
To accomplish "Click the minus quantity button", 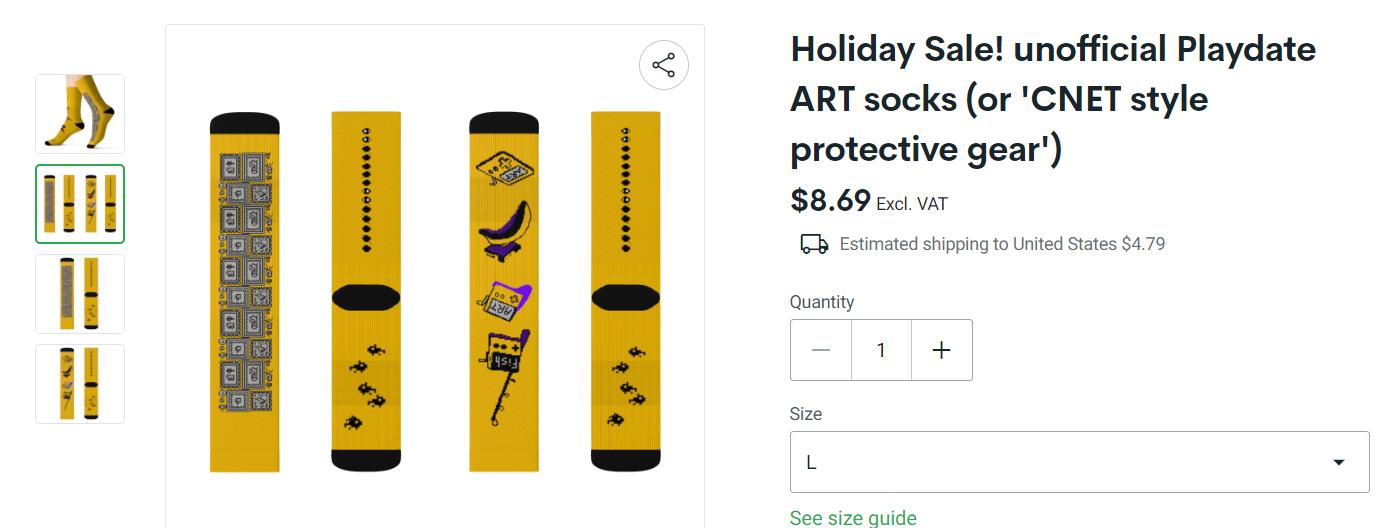I will click(821, 350).
